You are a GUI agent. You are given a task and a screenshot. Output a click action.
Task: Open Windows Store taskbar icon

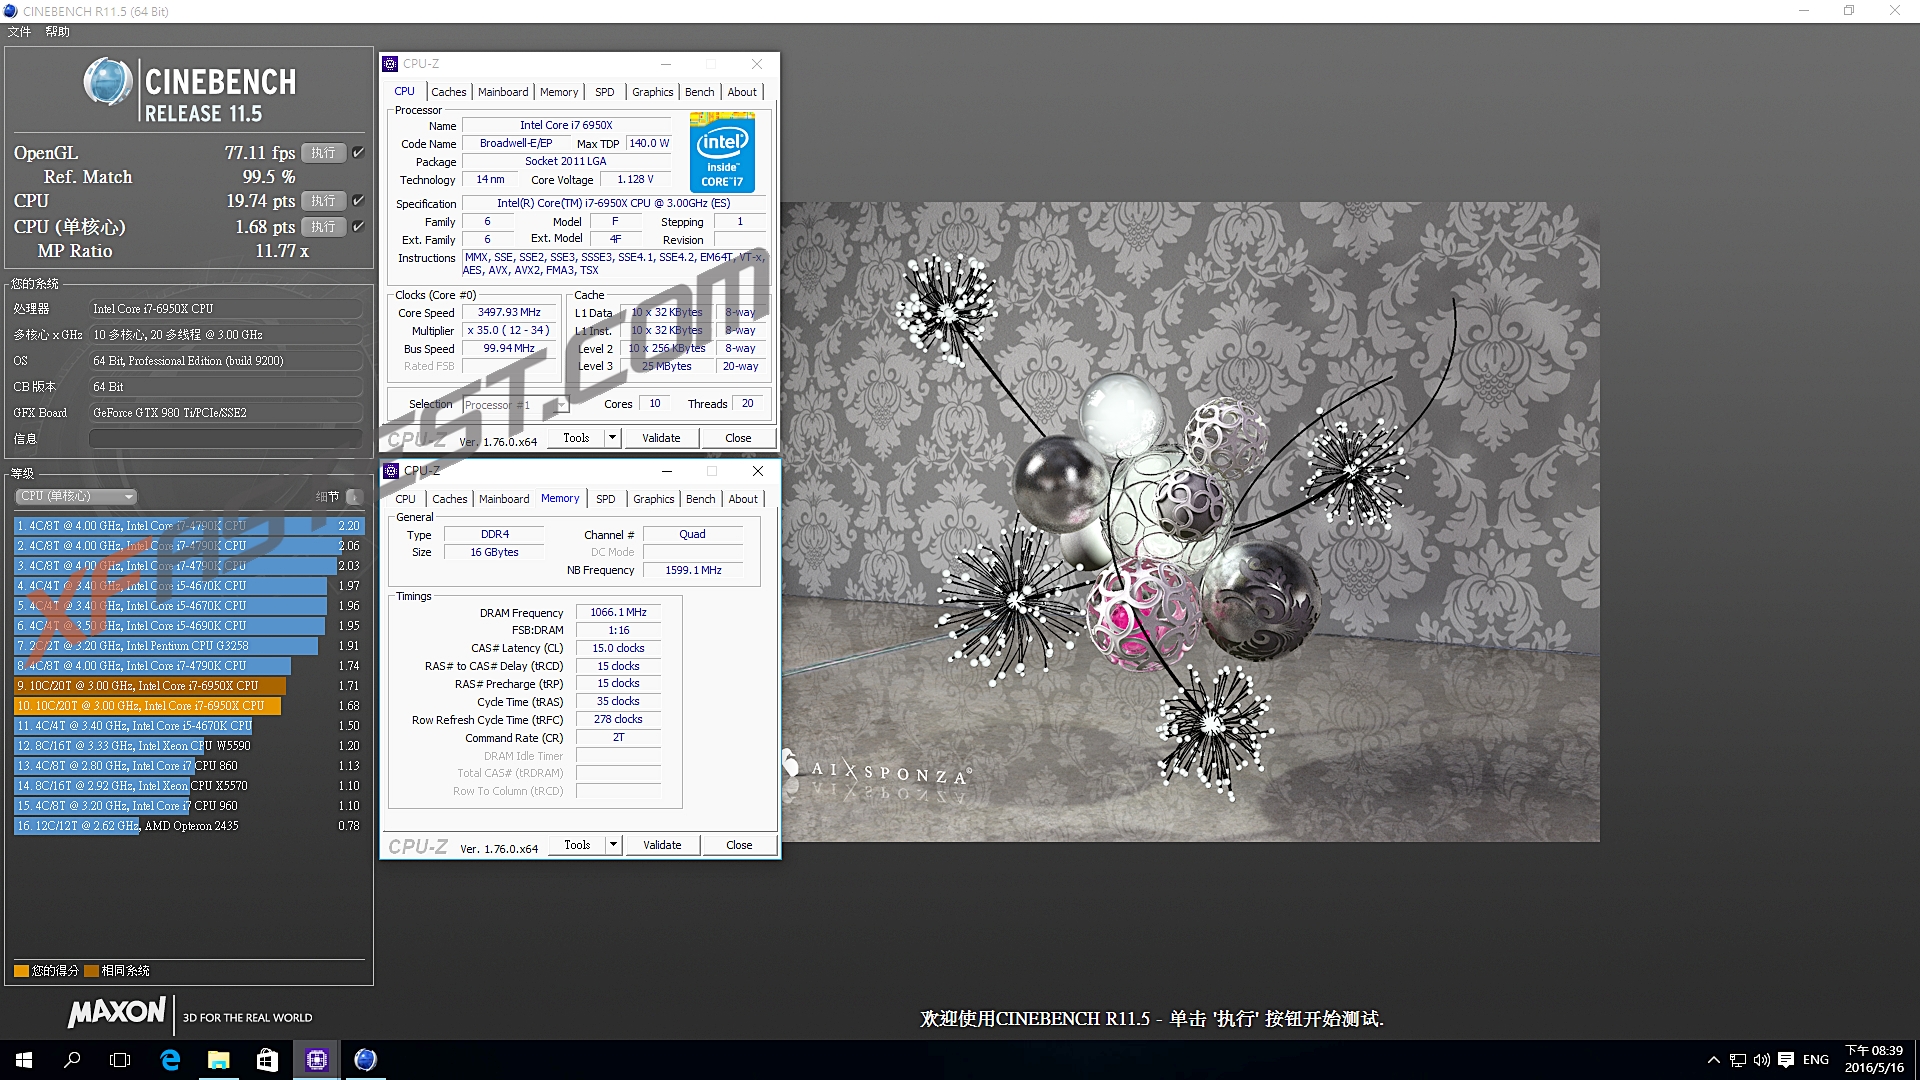point(267,1060)
